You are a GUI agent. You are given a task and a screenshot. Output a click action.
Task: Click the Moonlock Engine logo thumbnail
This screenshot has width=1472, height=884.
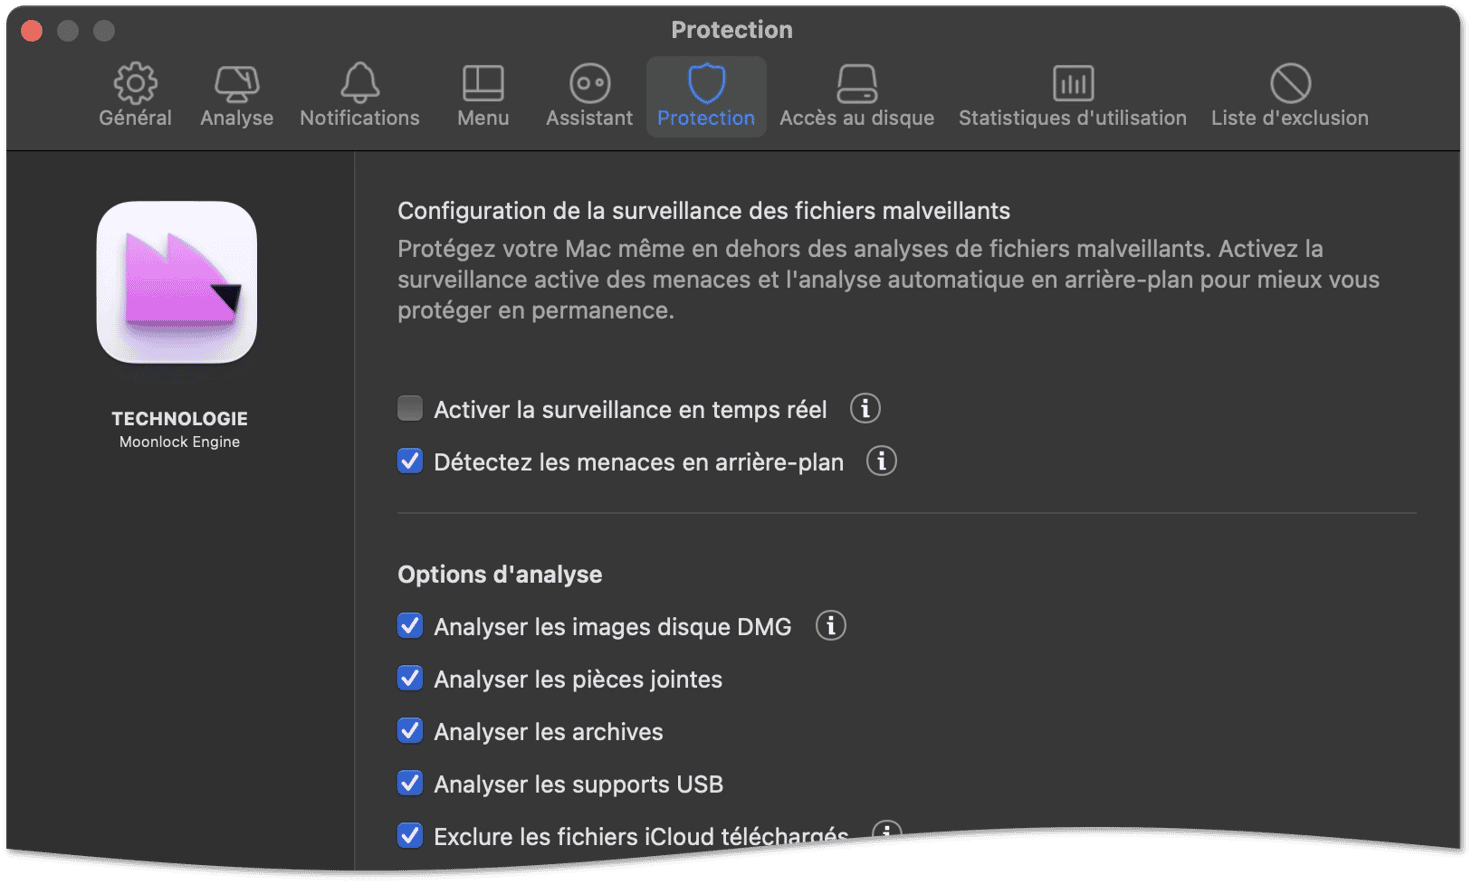[177, 282]
